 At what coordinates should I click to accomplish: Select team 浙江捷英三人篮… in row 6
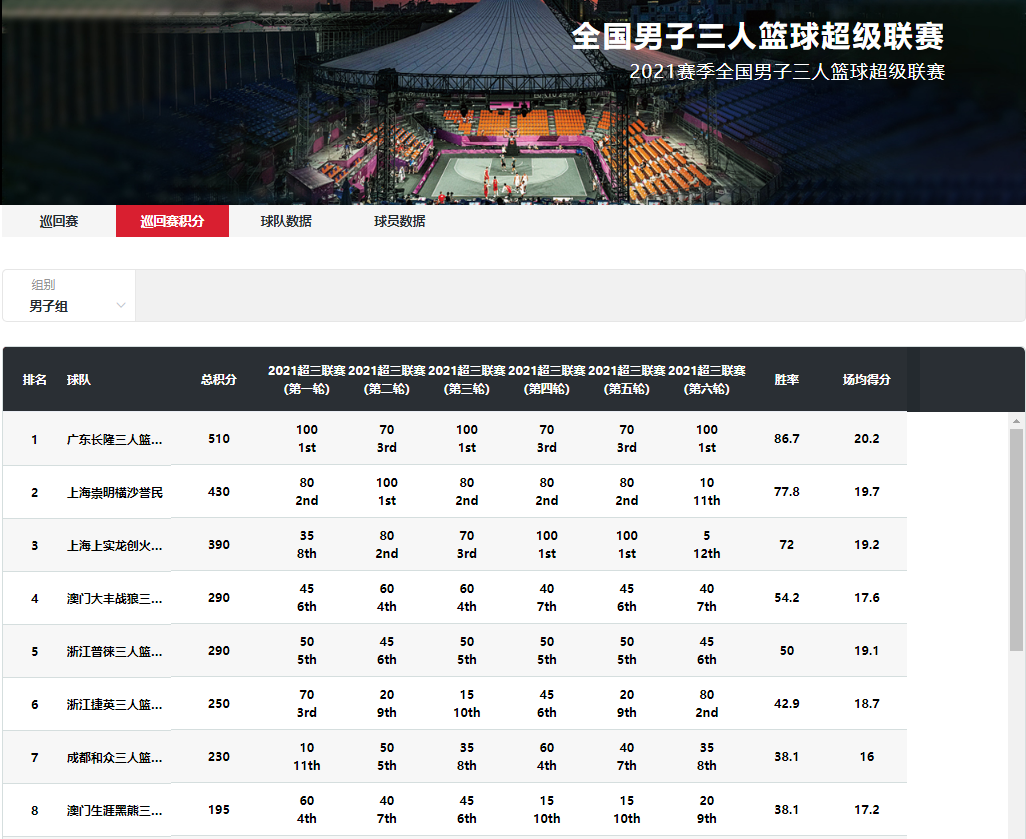(115, 704)
